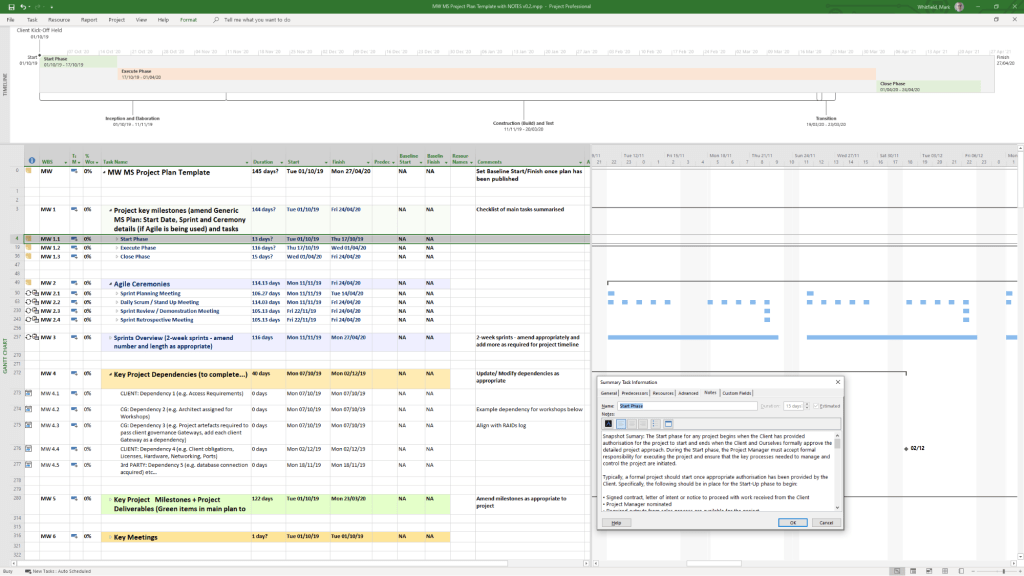Click the Undo arrow in title bar
This screenshot has height=576, width=1024.
(x=22, y=6)
